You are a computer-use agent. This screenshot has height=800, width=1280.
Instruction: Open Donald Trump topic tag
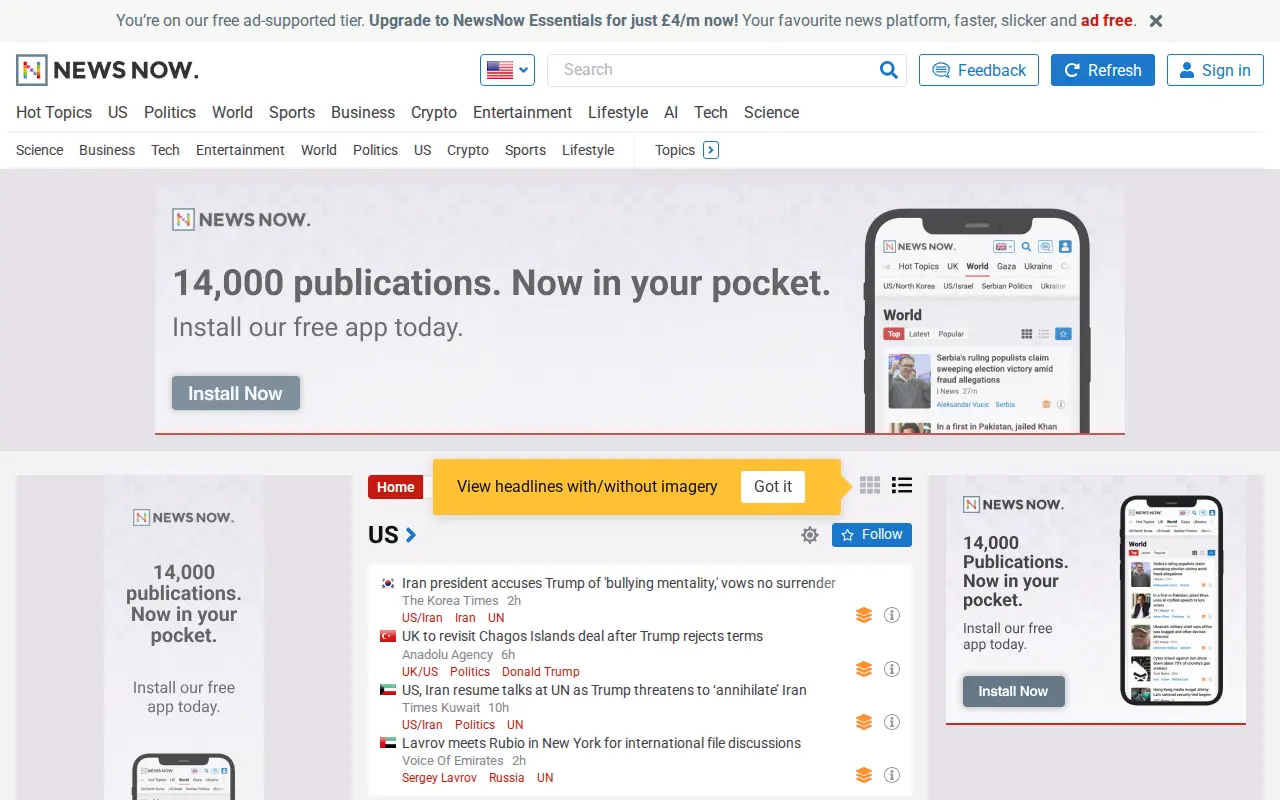tap(541, 672)
